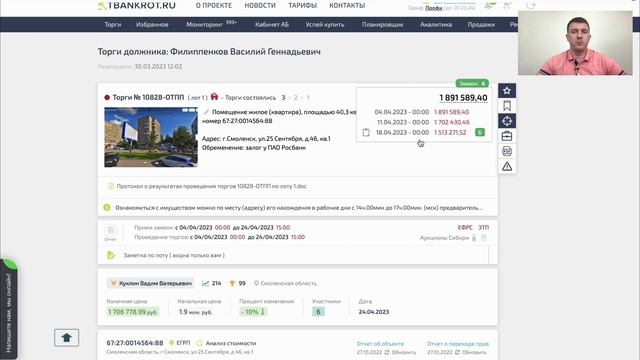Click the warning triangle icon

tap(507, 166)
